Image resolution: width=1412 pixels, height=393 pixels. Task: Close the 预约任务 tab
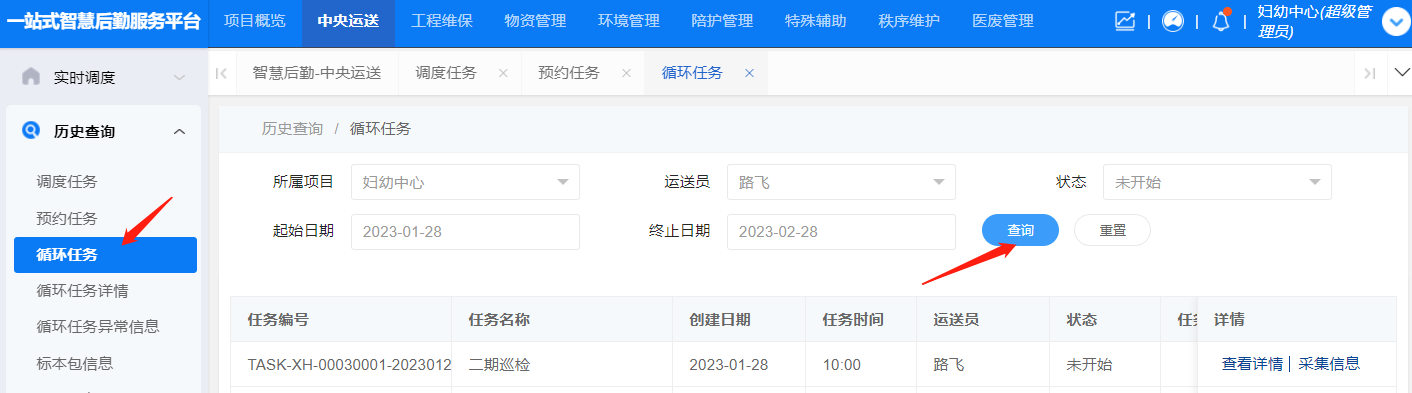[x=626, y=73]
